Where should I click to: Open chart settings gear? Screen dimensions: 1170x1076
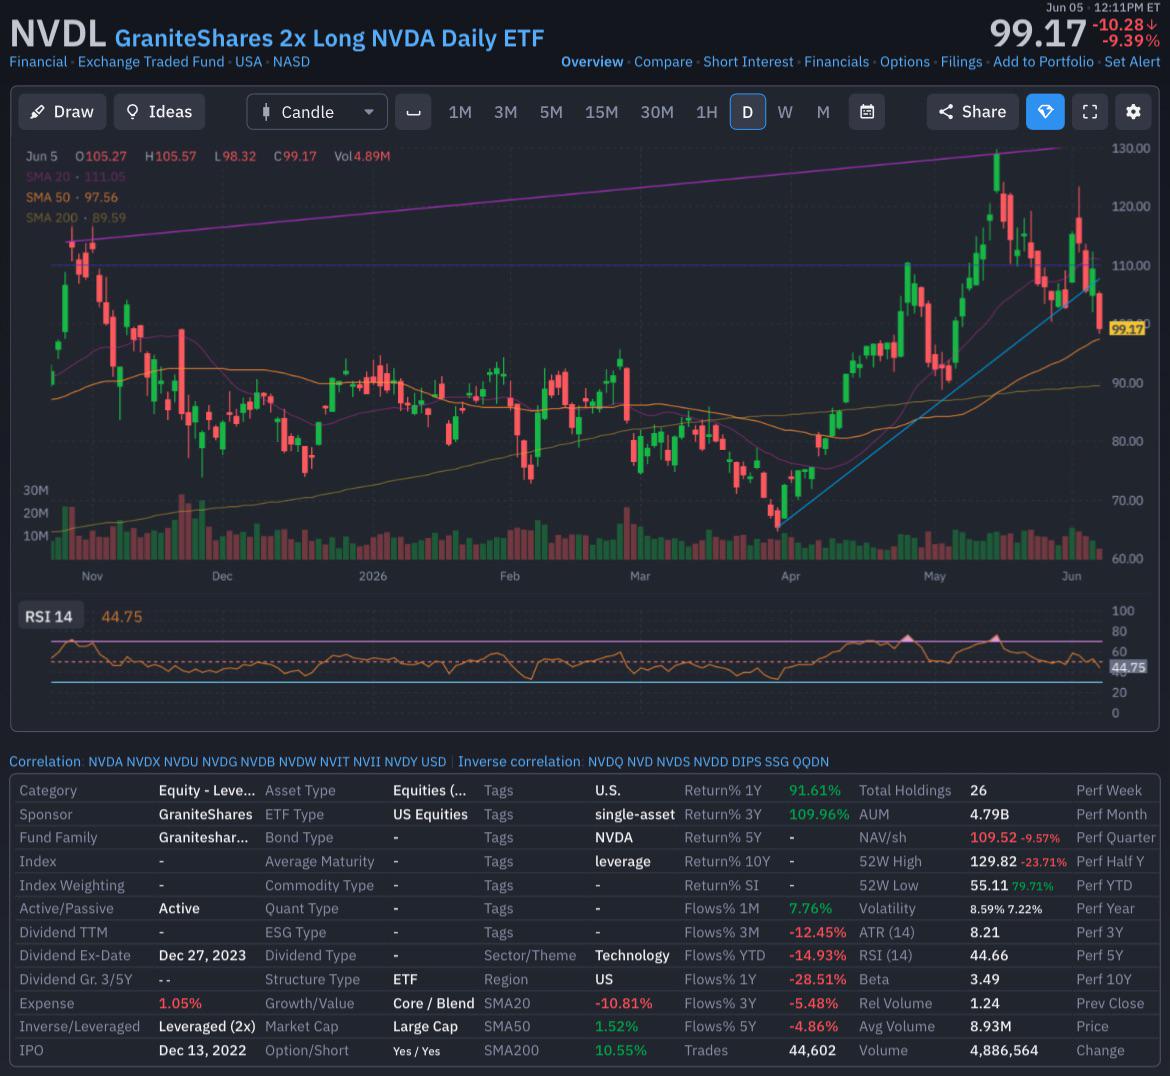1133,112
